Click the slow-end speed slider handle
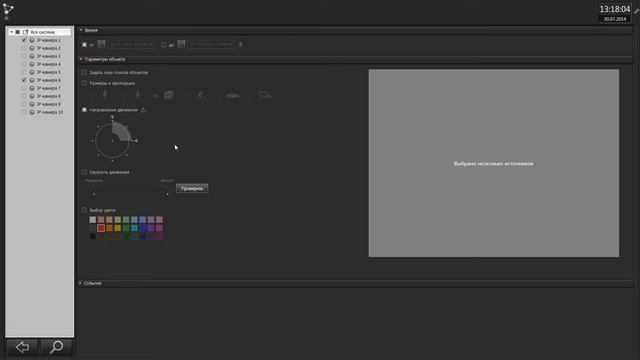Image resolution: width=640 pixels, height=360 pixels. pyautogui.click(x=94, y=194)
